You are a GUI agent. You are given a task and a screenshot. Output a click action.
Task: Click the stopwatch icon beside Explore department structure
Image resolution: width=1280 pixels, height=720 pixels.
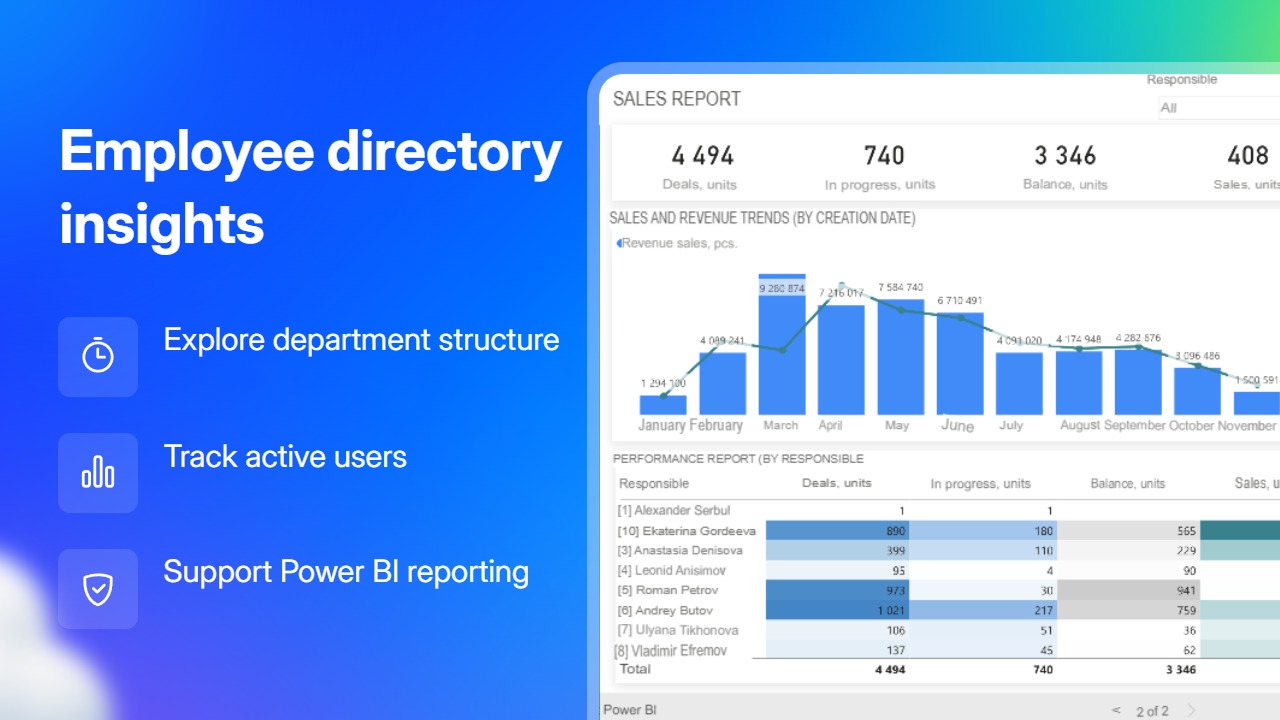tap(98, 356)
